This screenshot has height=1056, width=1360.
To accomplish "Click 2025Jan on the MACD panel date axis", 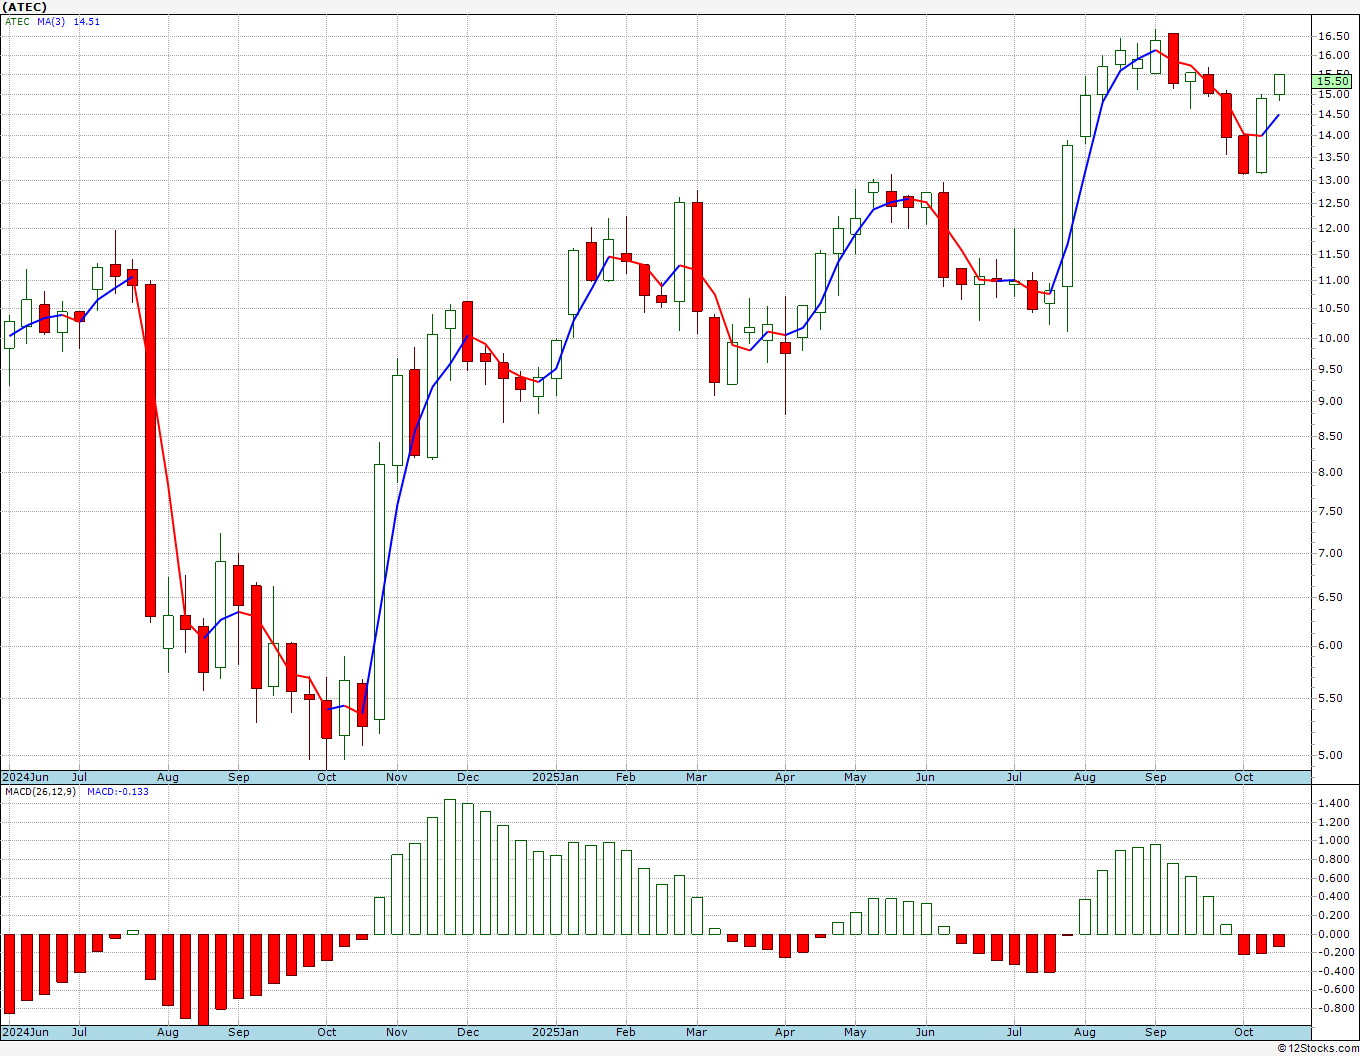I will [x=555, y=1032].
